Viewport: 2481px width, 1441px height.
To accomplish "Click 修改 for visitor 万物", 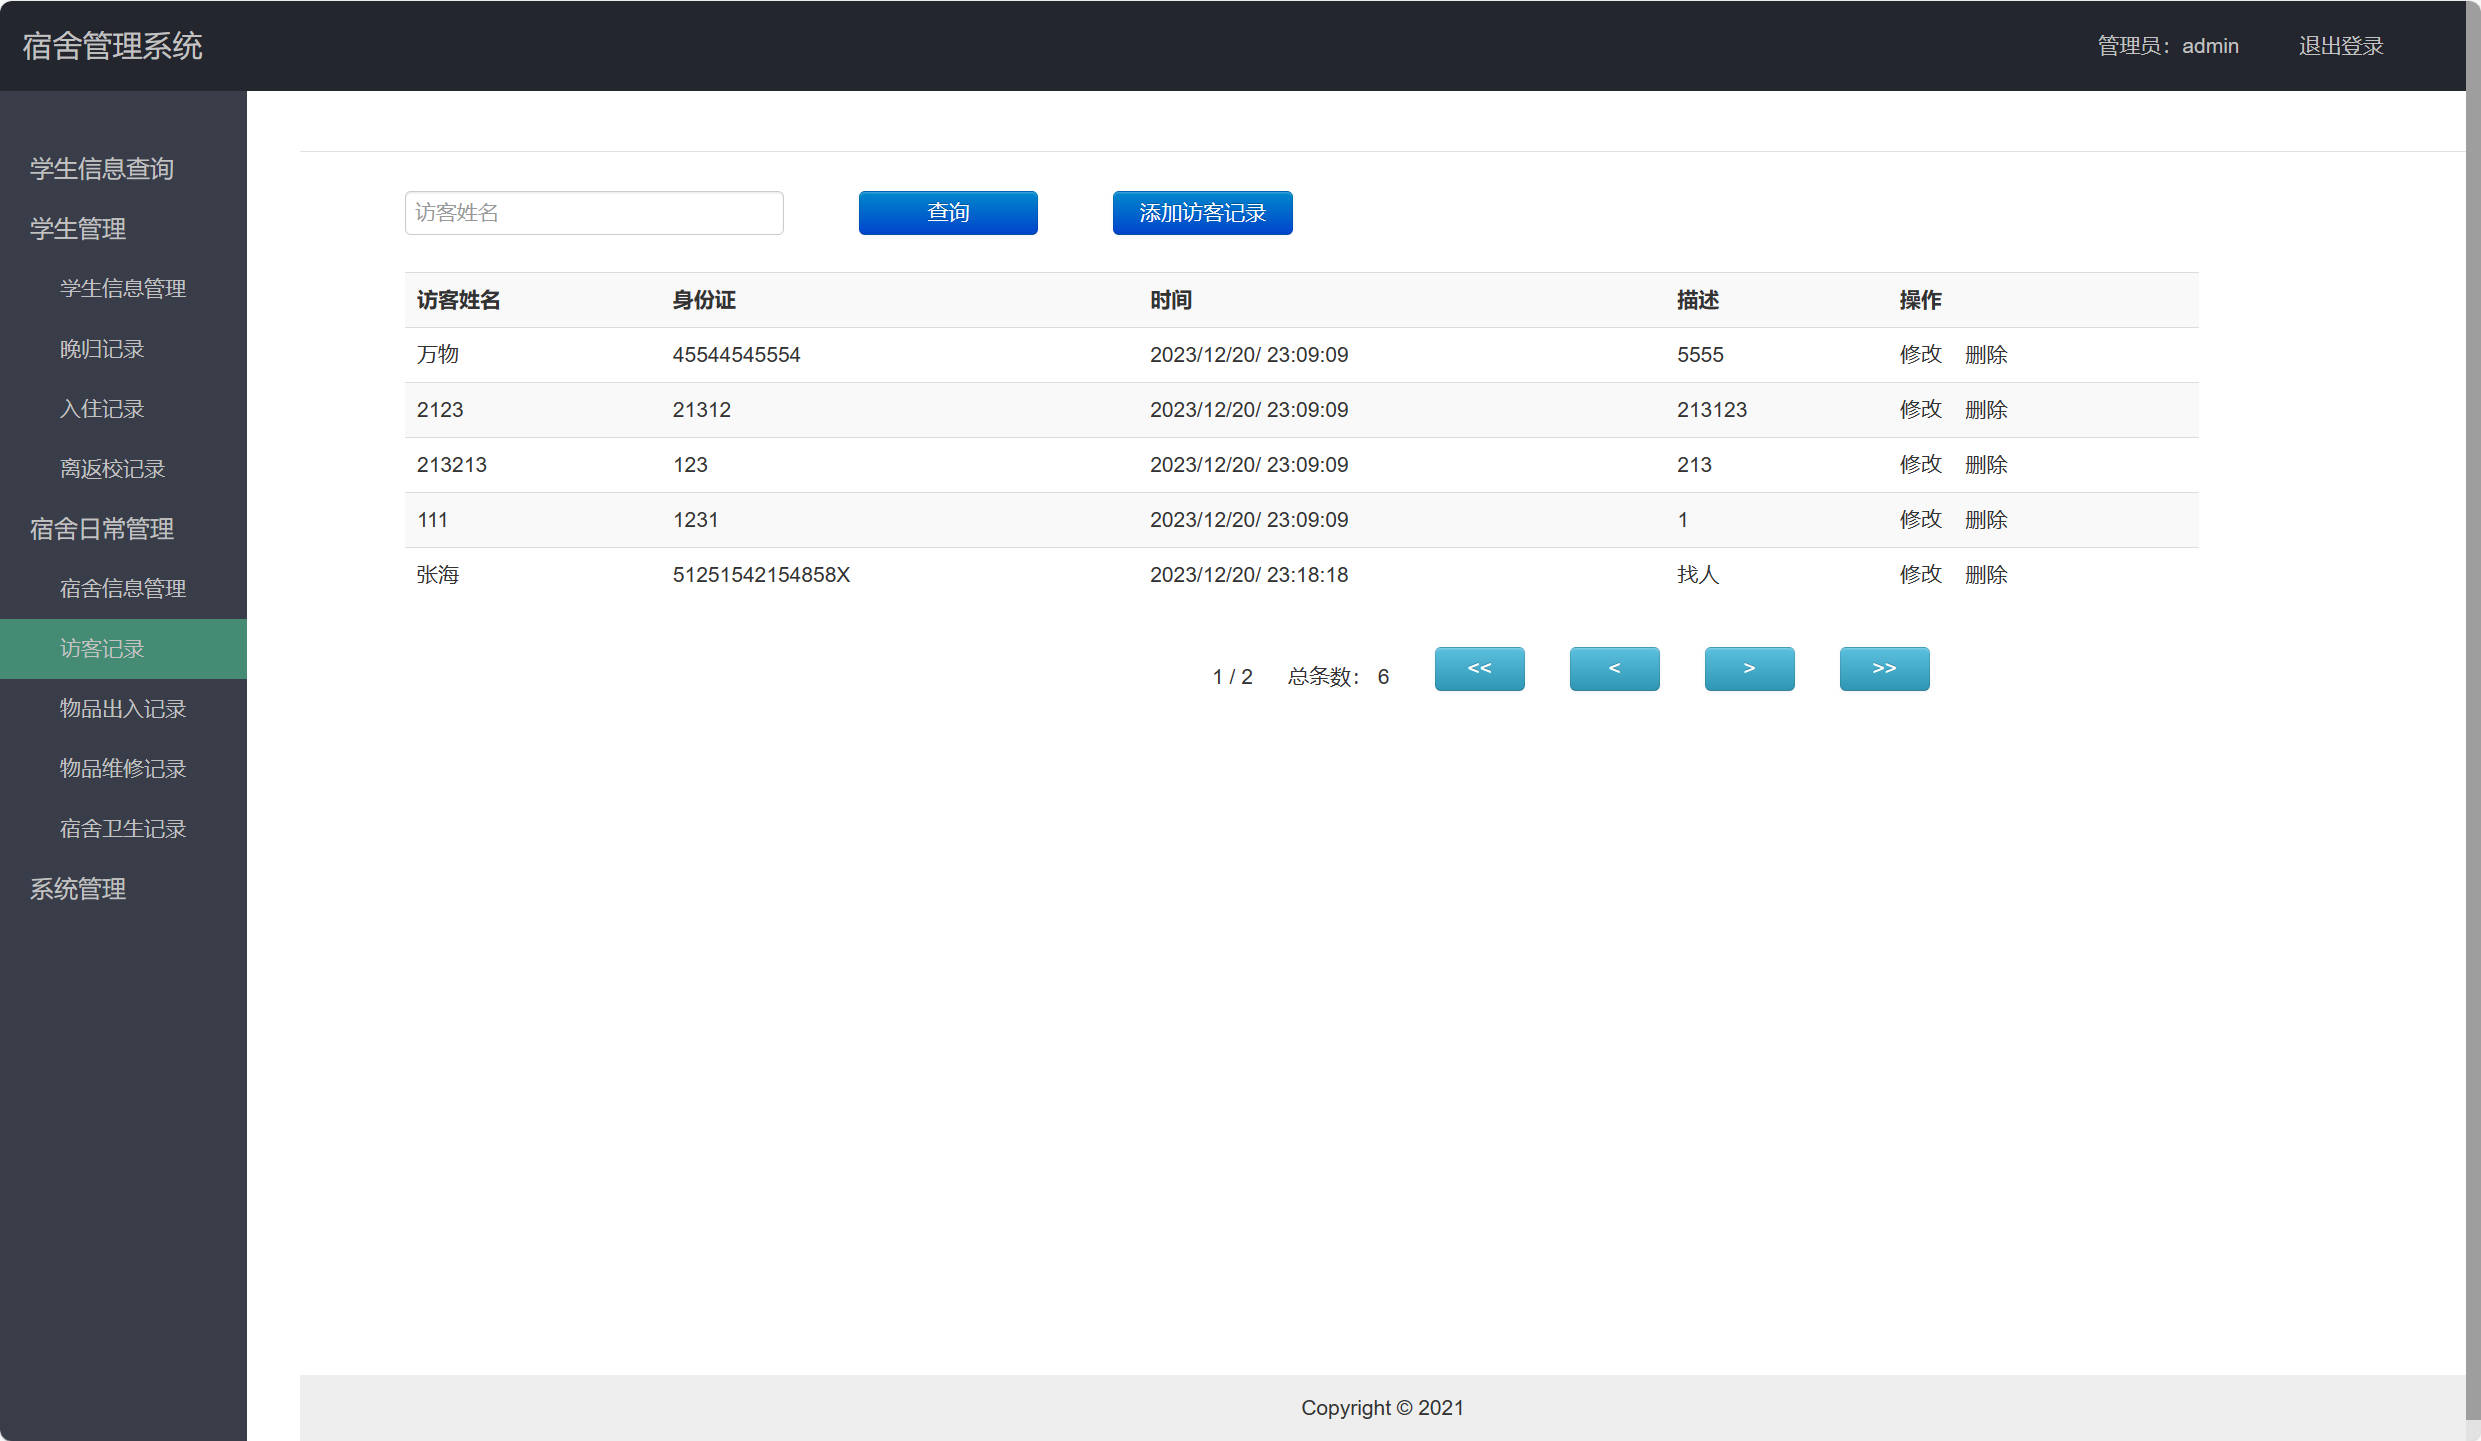I will [x=1920, y=355].
